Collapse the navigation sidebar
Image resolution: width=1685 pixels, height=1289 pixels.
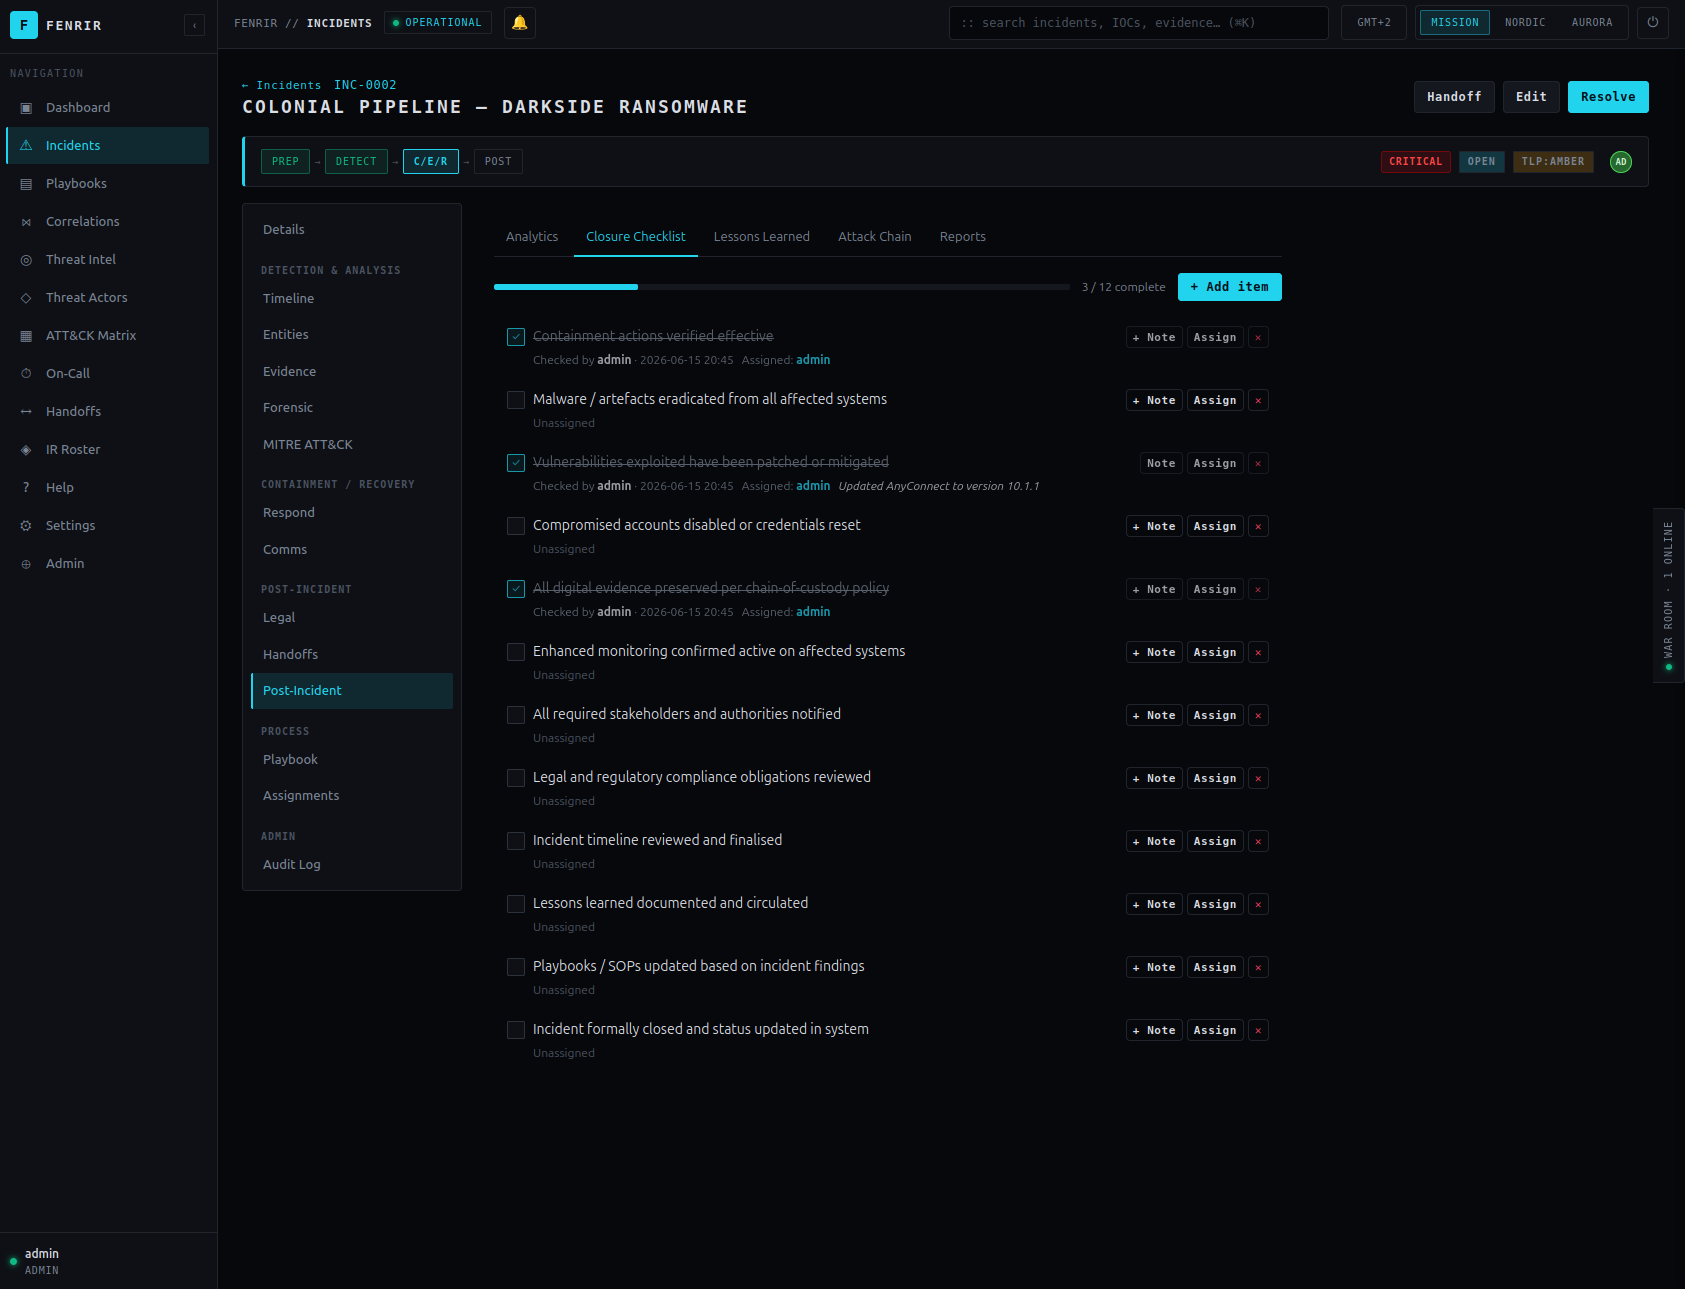click(x=194, y=25)
